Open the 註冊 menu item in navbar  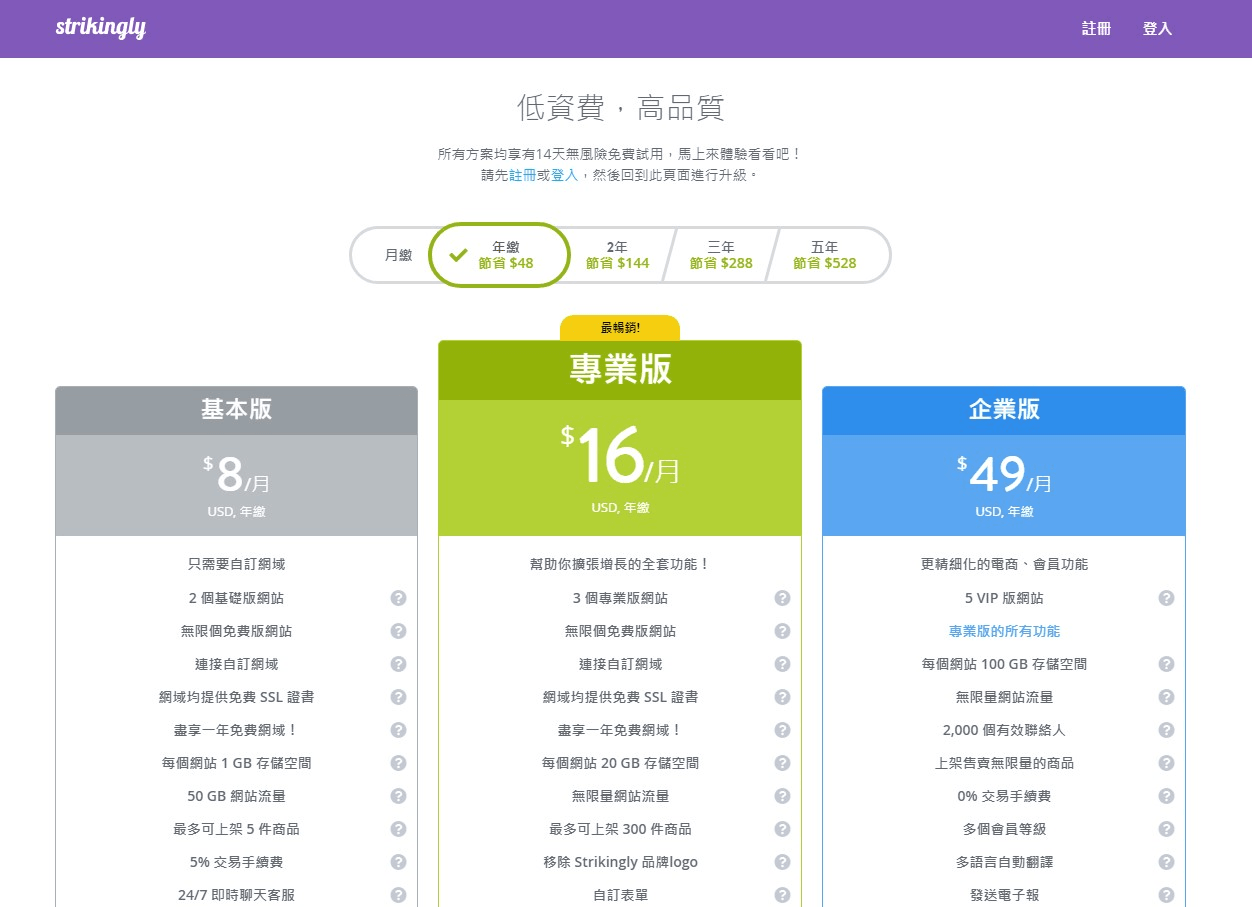[1096, 28]
